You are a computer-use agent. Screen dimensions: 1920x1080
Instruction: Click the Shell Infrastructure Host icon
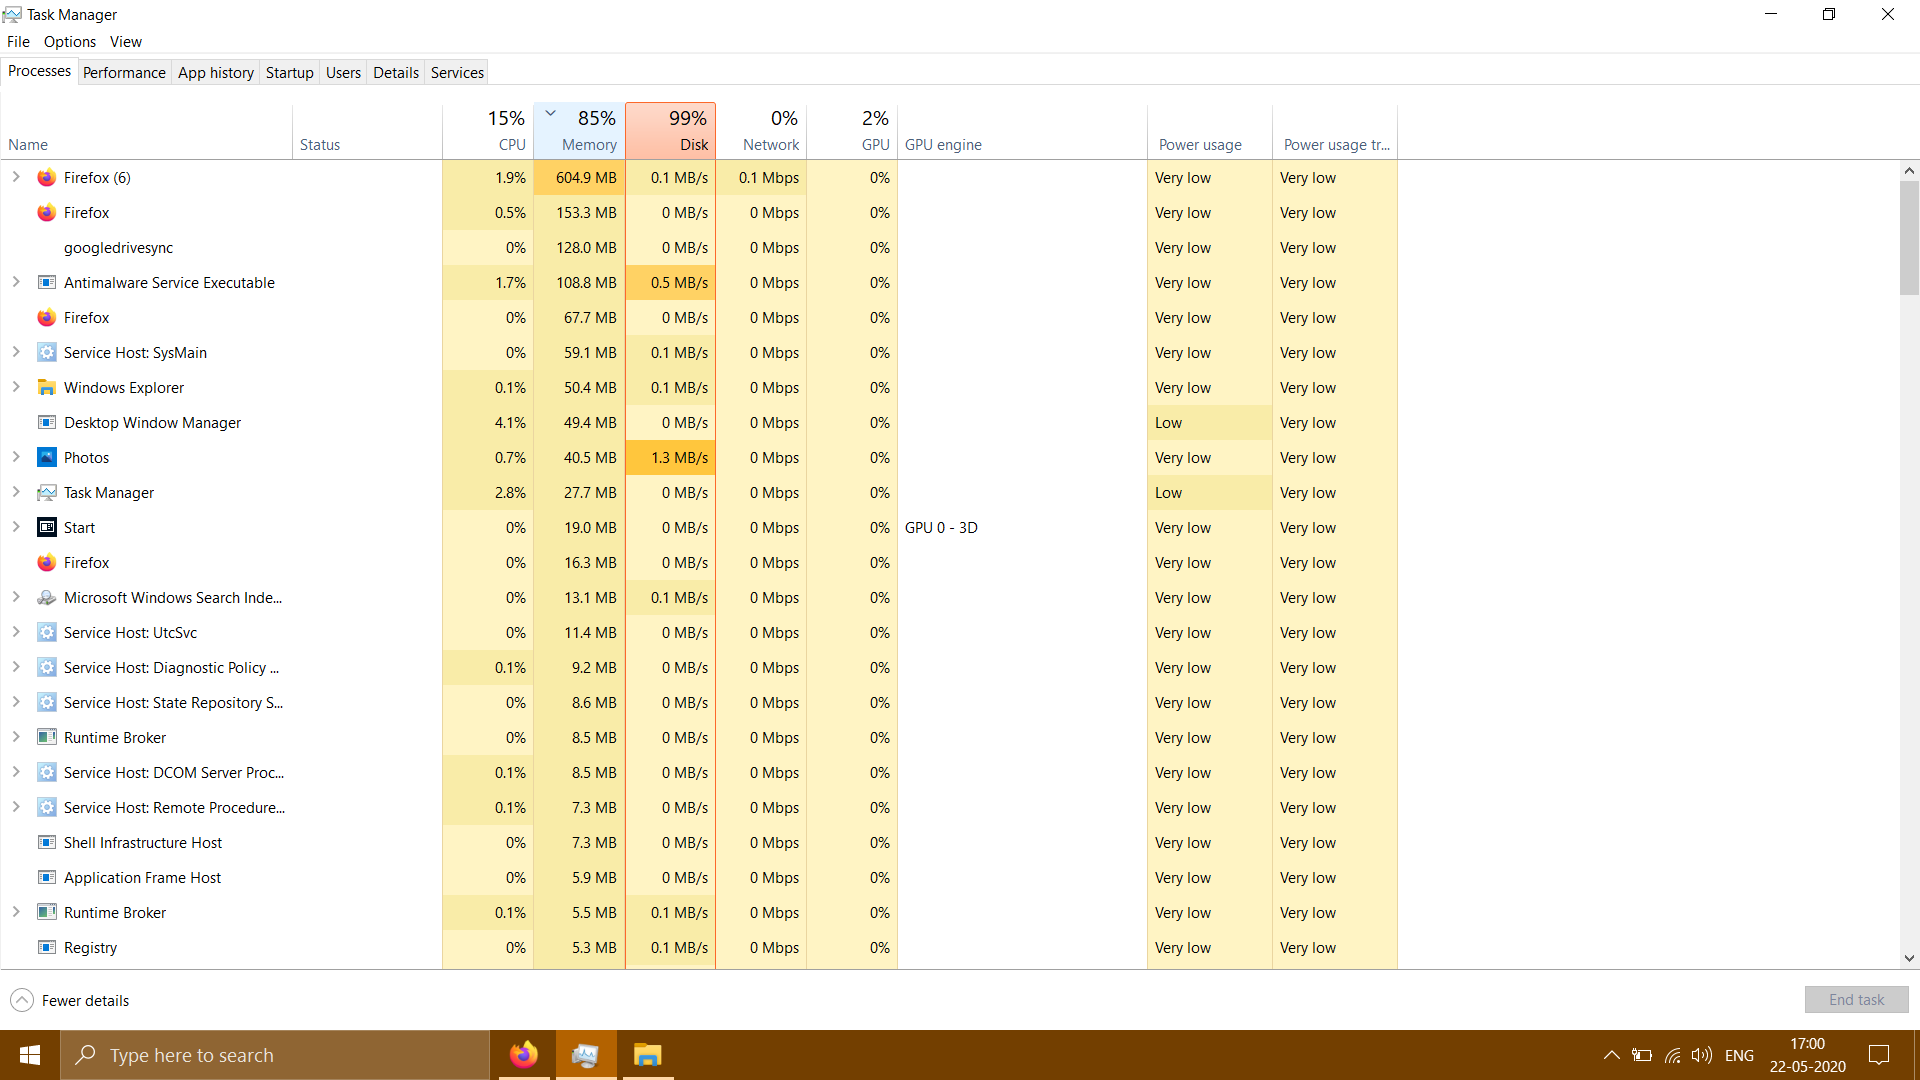(x=46, y=843)
